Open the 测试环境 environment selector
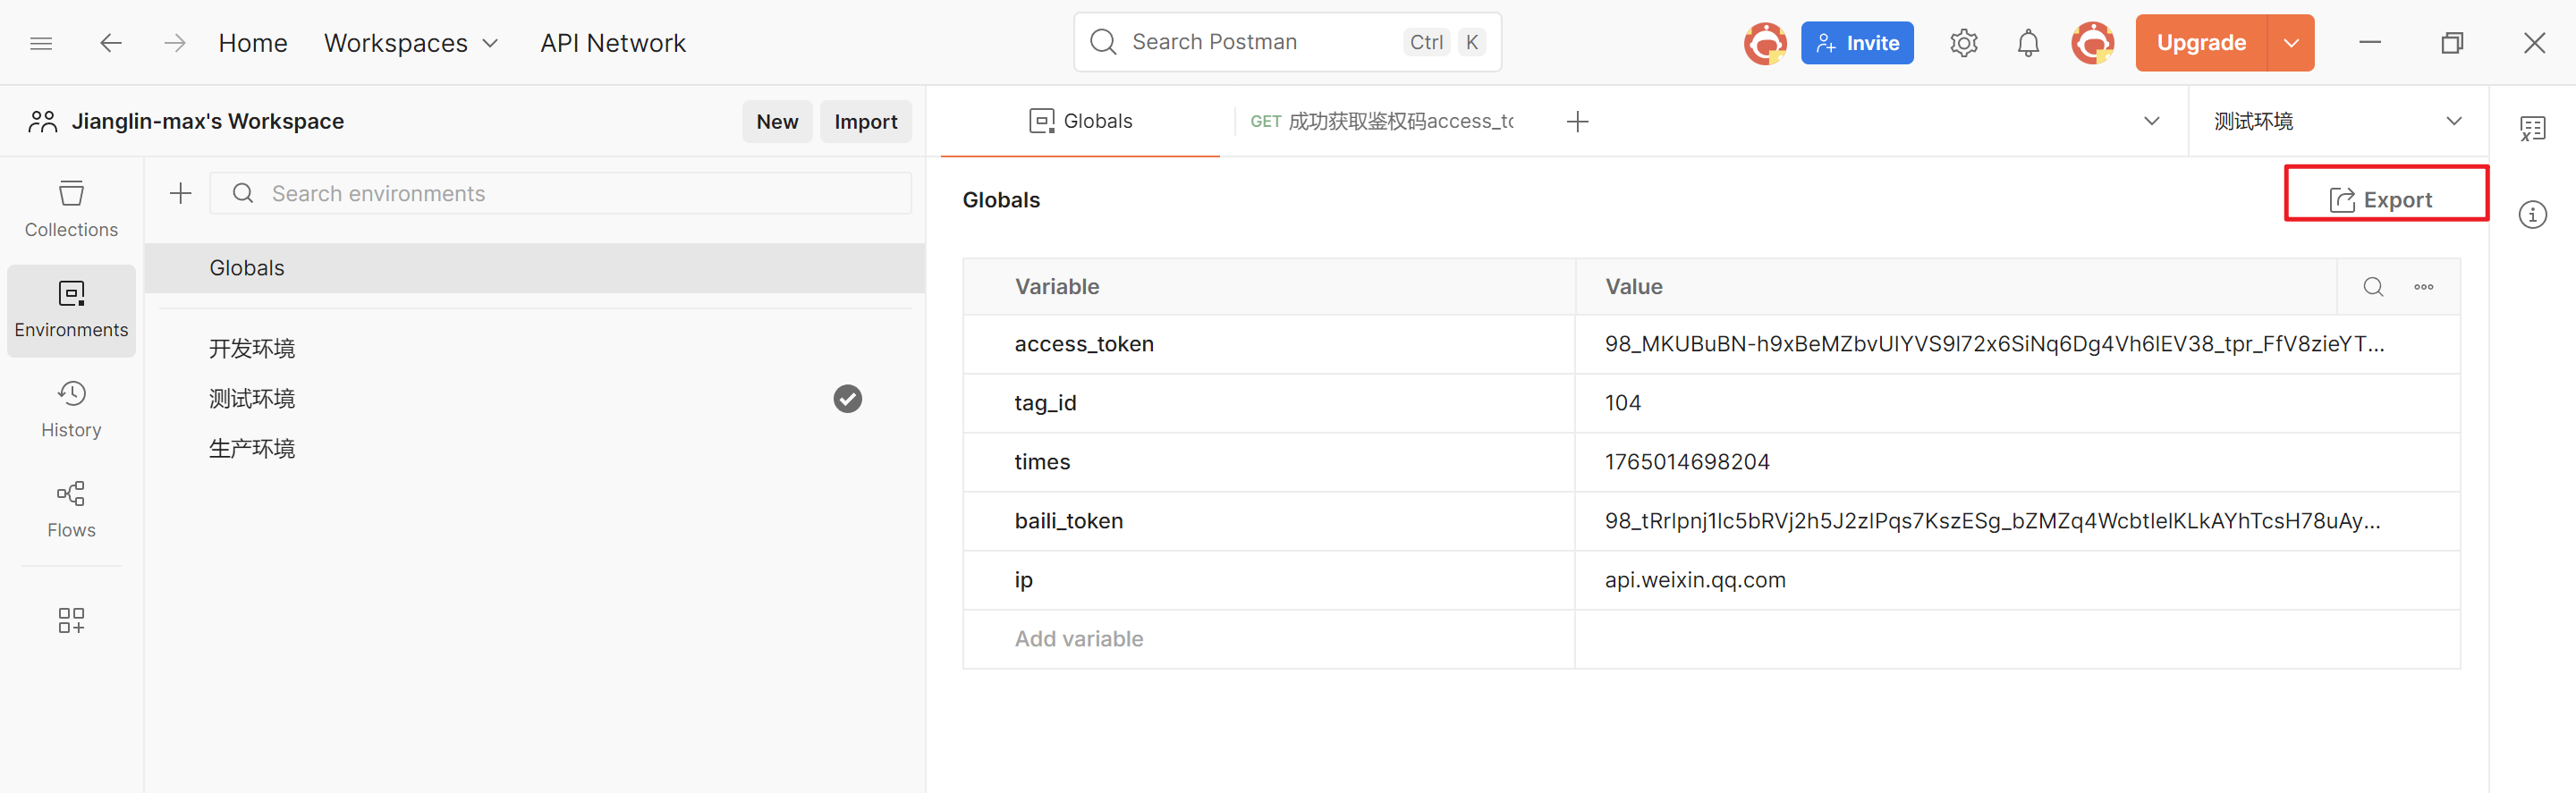Screen dimensions: 2576x793 coord(2337,121)
